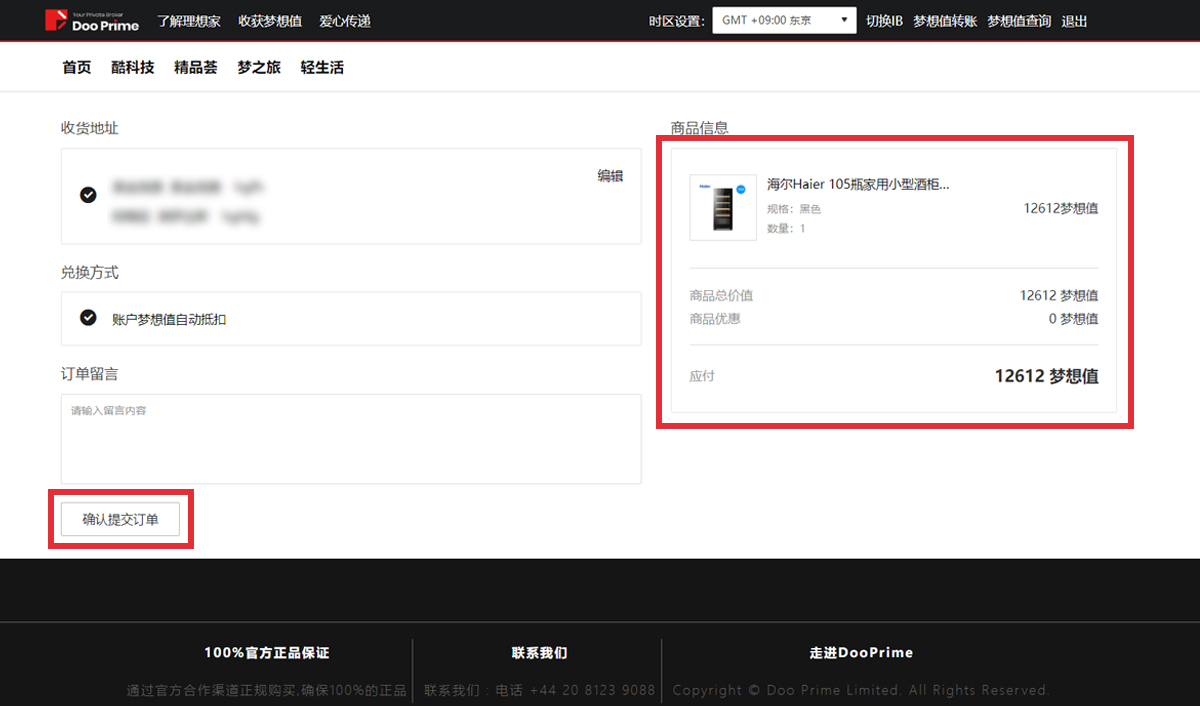Open the 首页 home tab
The width and height of the screenshot is (1200, 706).
pos(76,68)
